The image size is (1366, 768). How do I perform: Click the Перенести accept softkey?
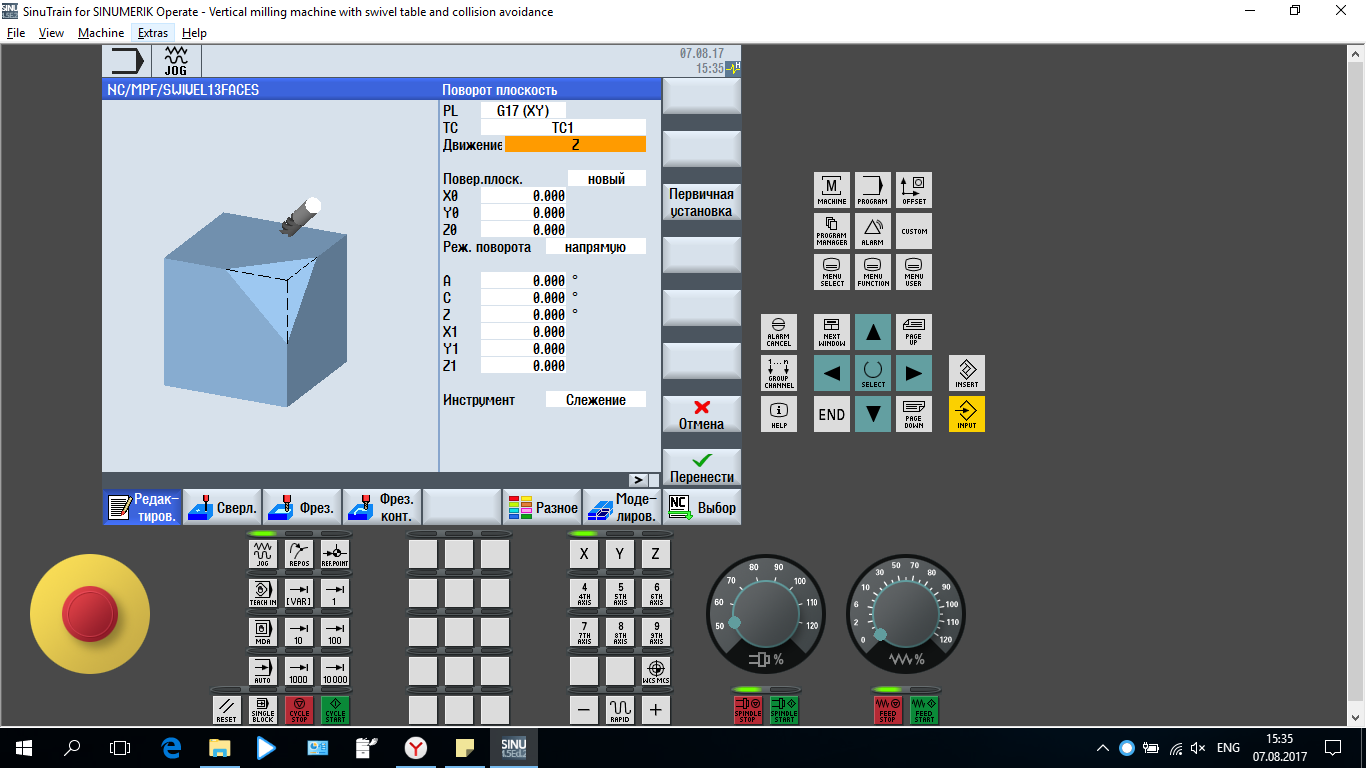pyautogui.click(x=702, y=468)
